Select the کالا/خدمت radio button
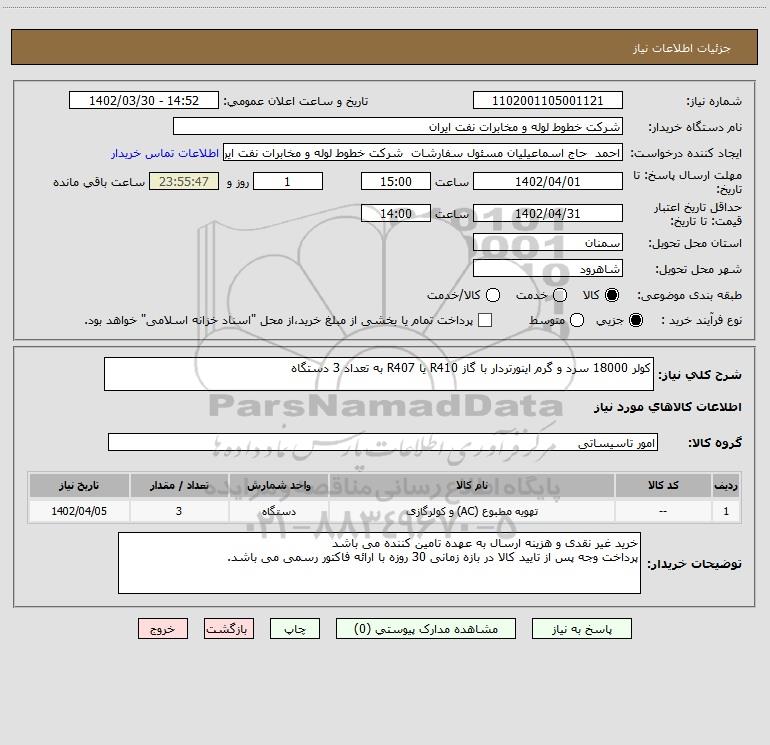Image resolution: width=770 pixels, height=745 pixels. click(x=493, y=295)
